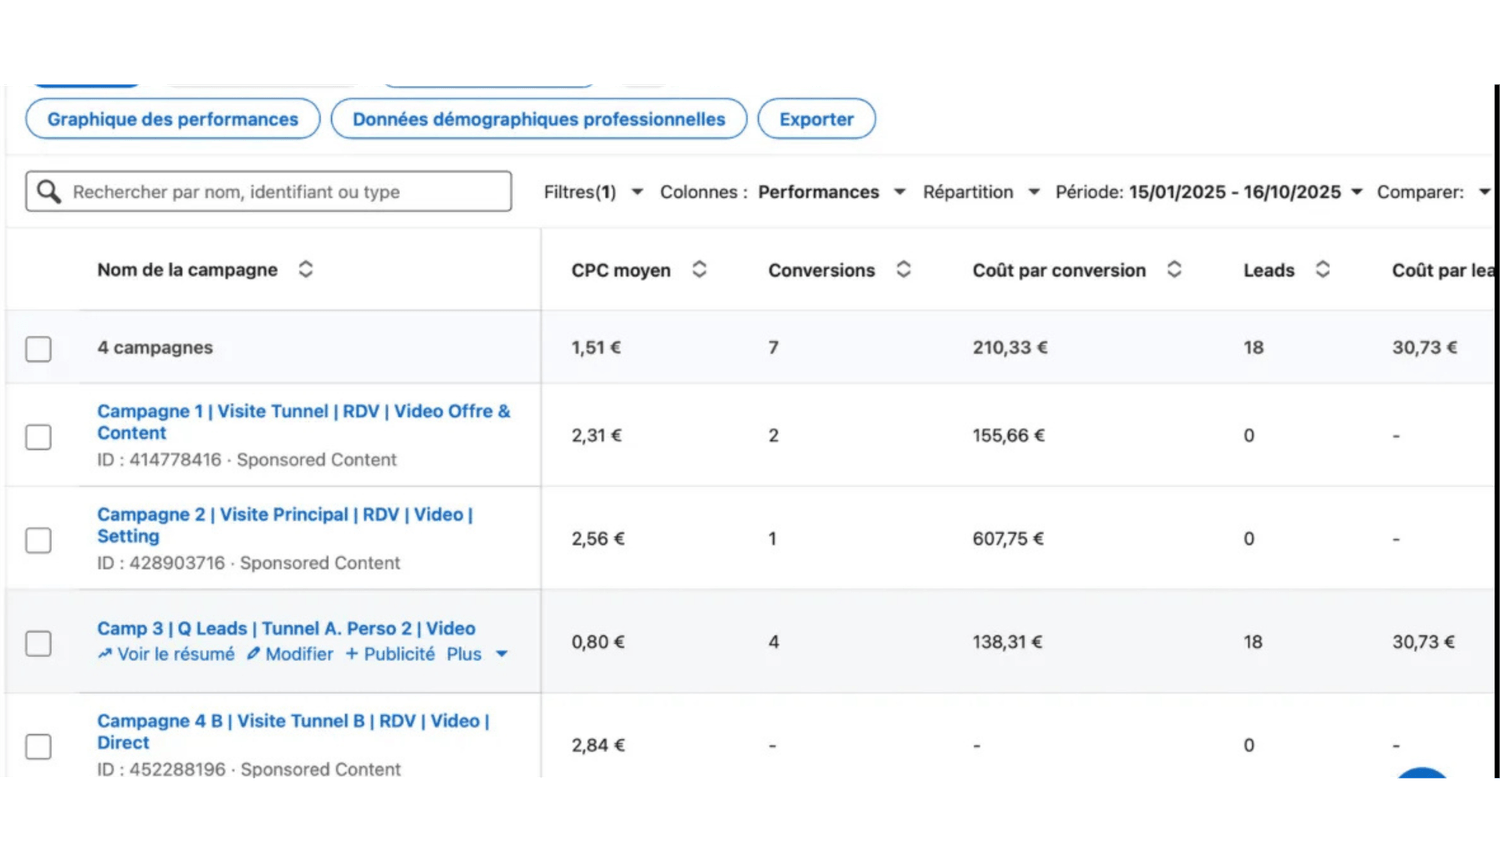Screen dimensions: 1500x844
Task: Check the Campagne 1 Visite Tunnel checkbox
Action: click(38, 437)
